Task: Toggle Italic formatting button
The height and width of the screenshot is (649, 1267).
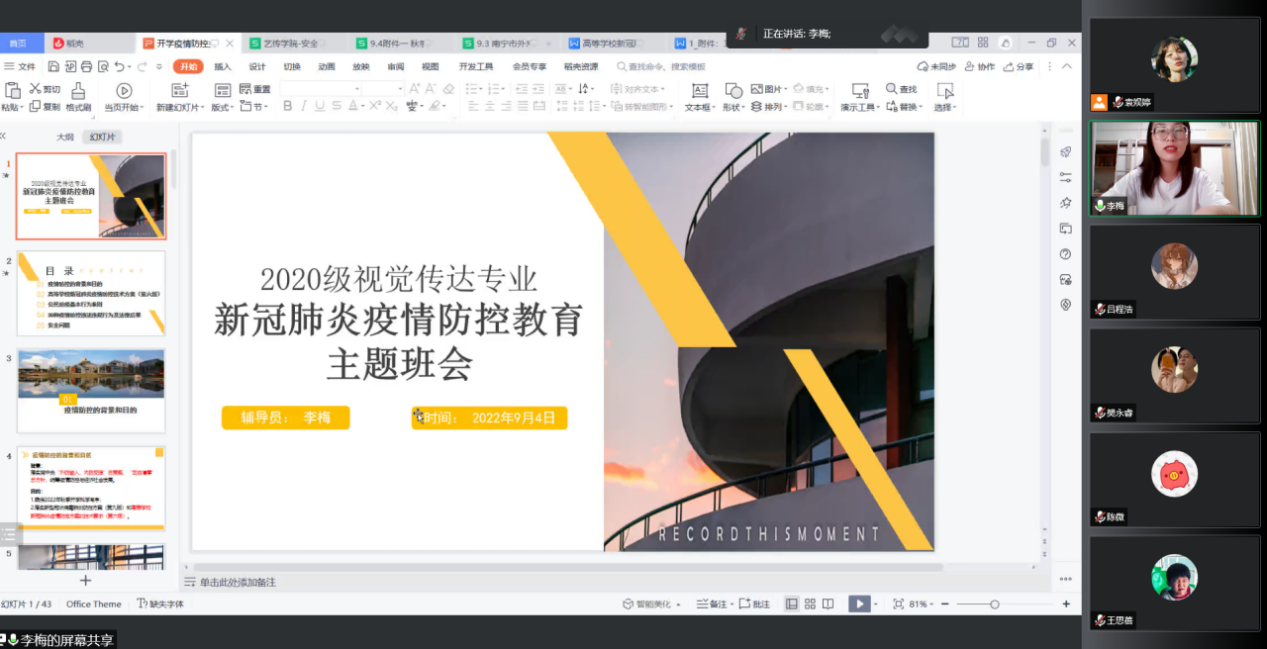Action: point(304,106)
